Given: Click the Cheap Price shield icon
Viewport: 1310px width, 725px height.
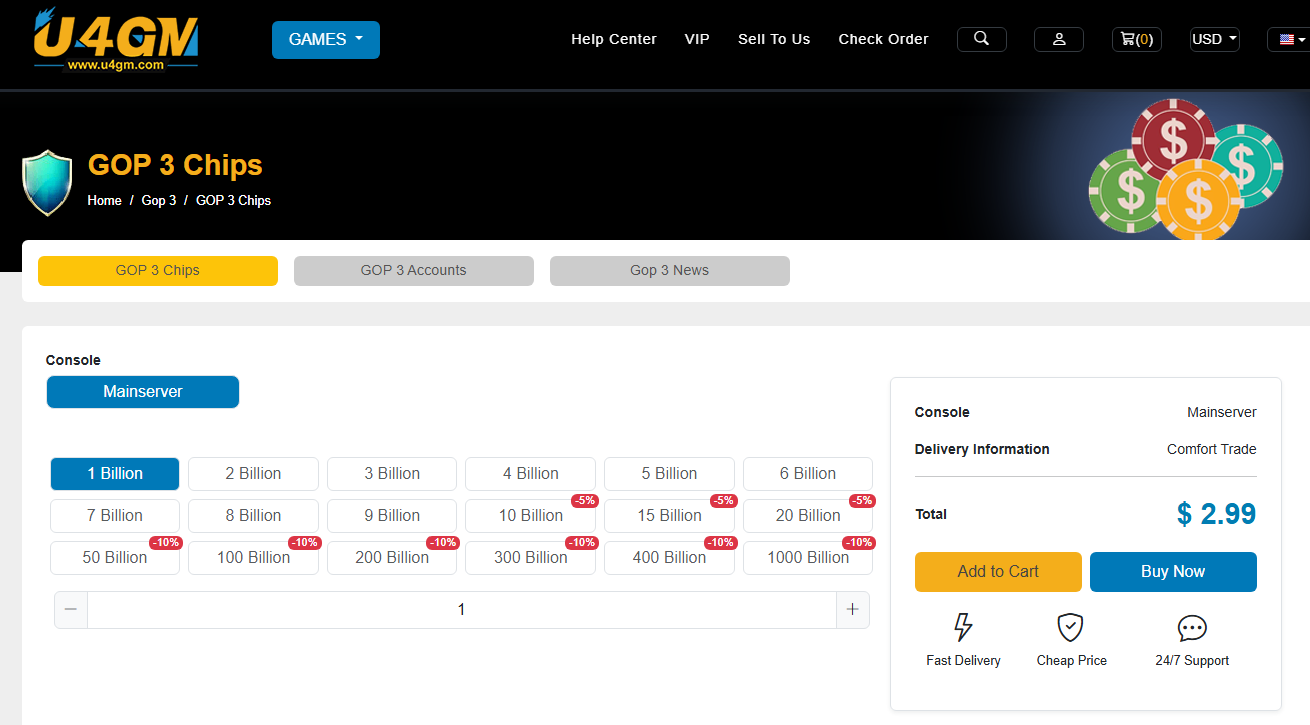Looking at the screenshot, I should tap(1071, 628).
